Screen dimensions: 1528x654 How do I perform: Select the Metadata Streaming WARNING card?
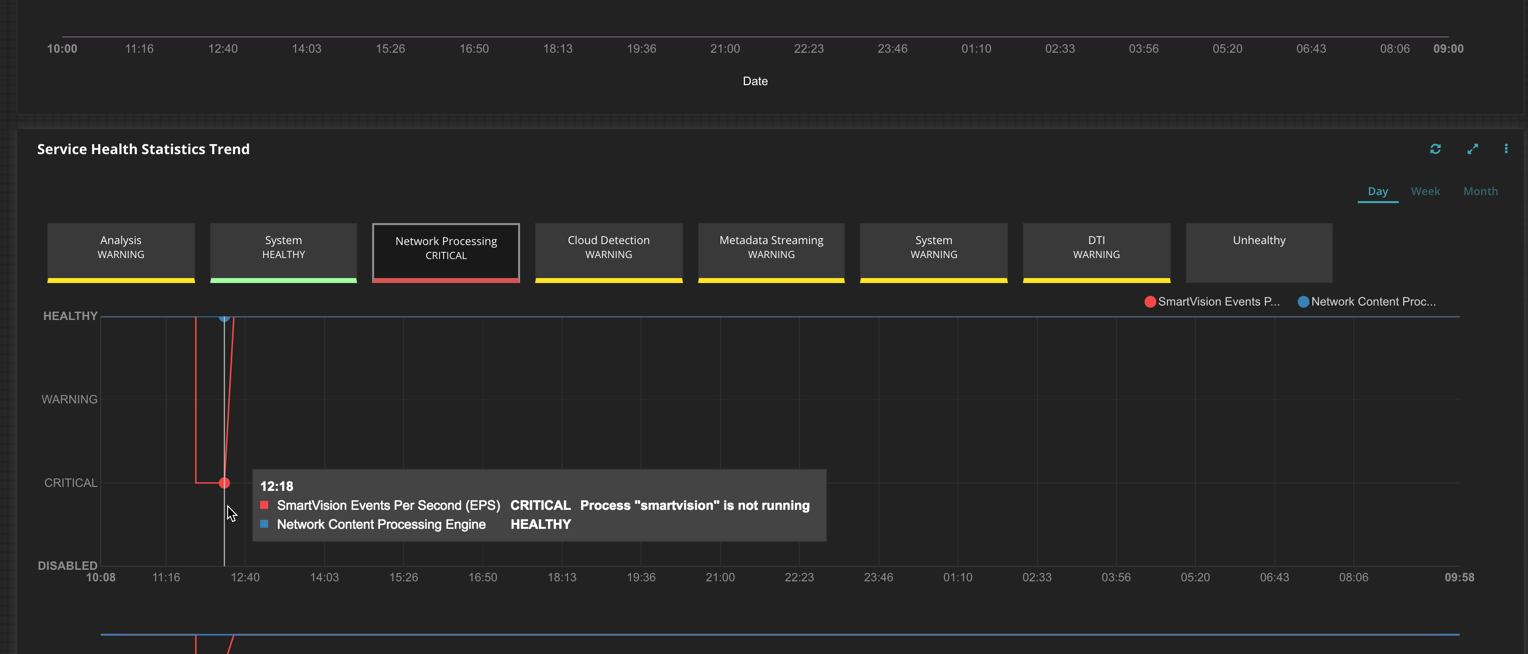771,253
